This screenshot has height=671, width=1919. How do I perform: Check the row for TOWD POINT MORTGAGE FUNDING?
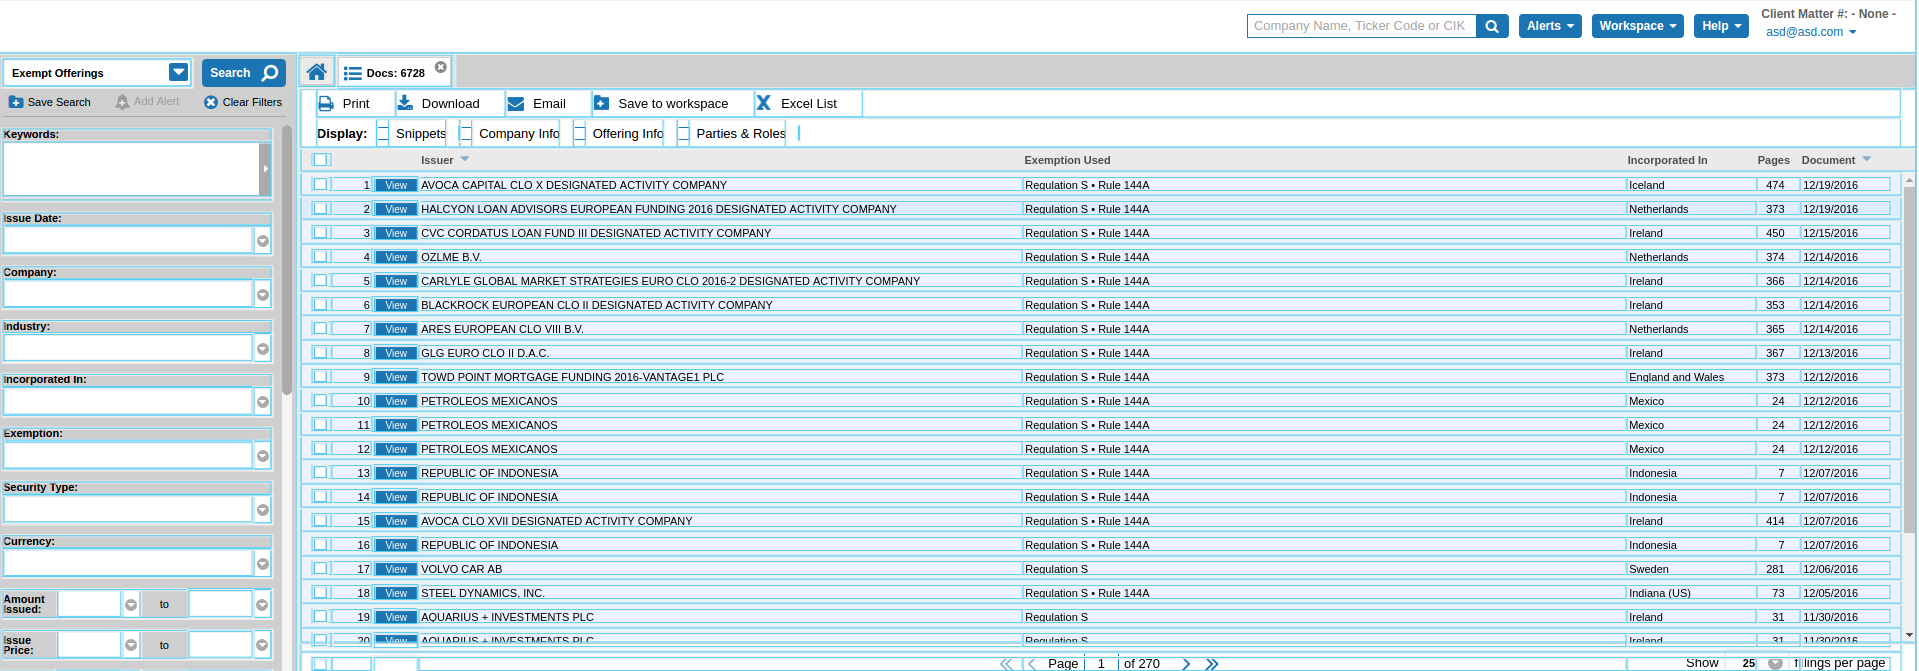pos(320,376)
